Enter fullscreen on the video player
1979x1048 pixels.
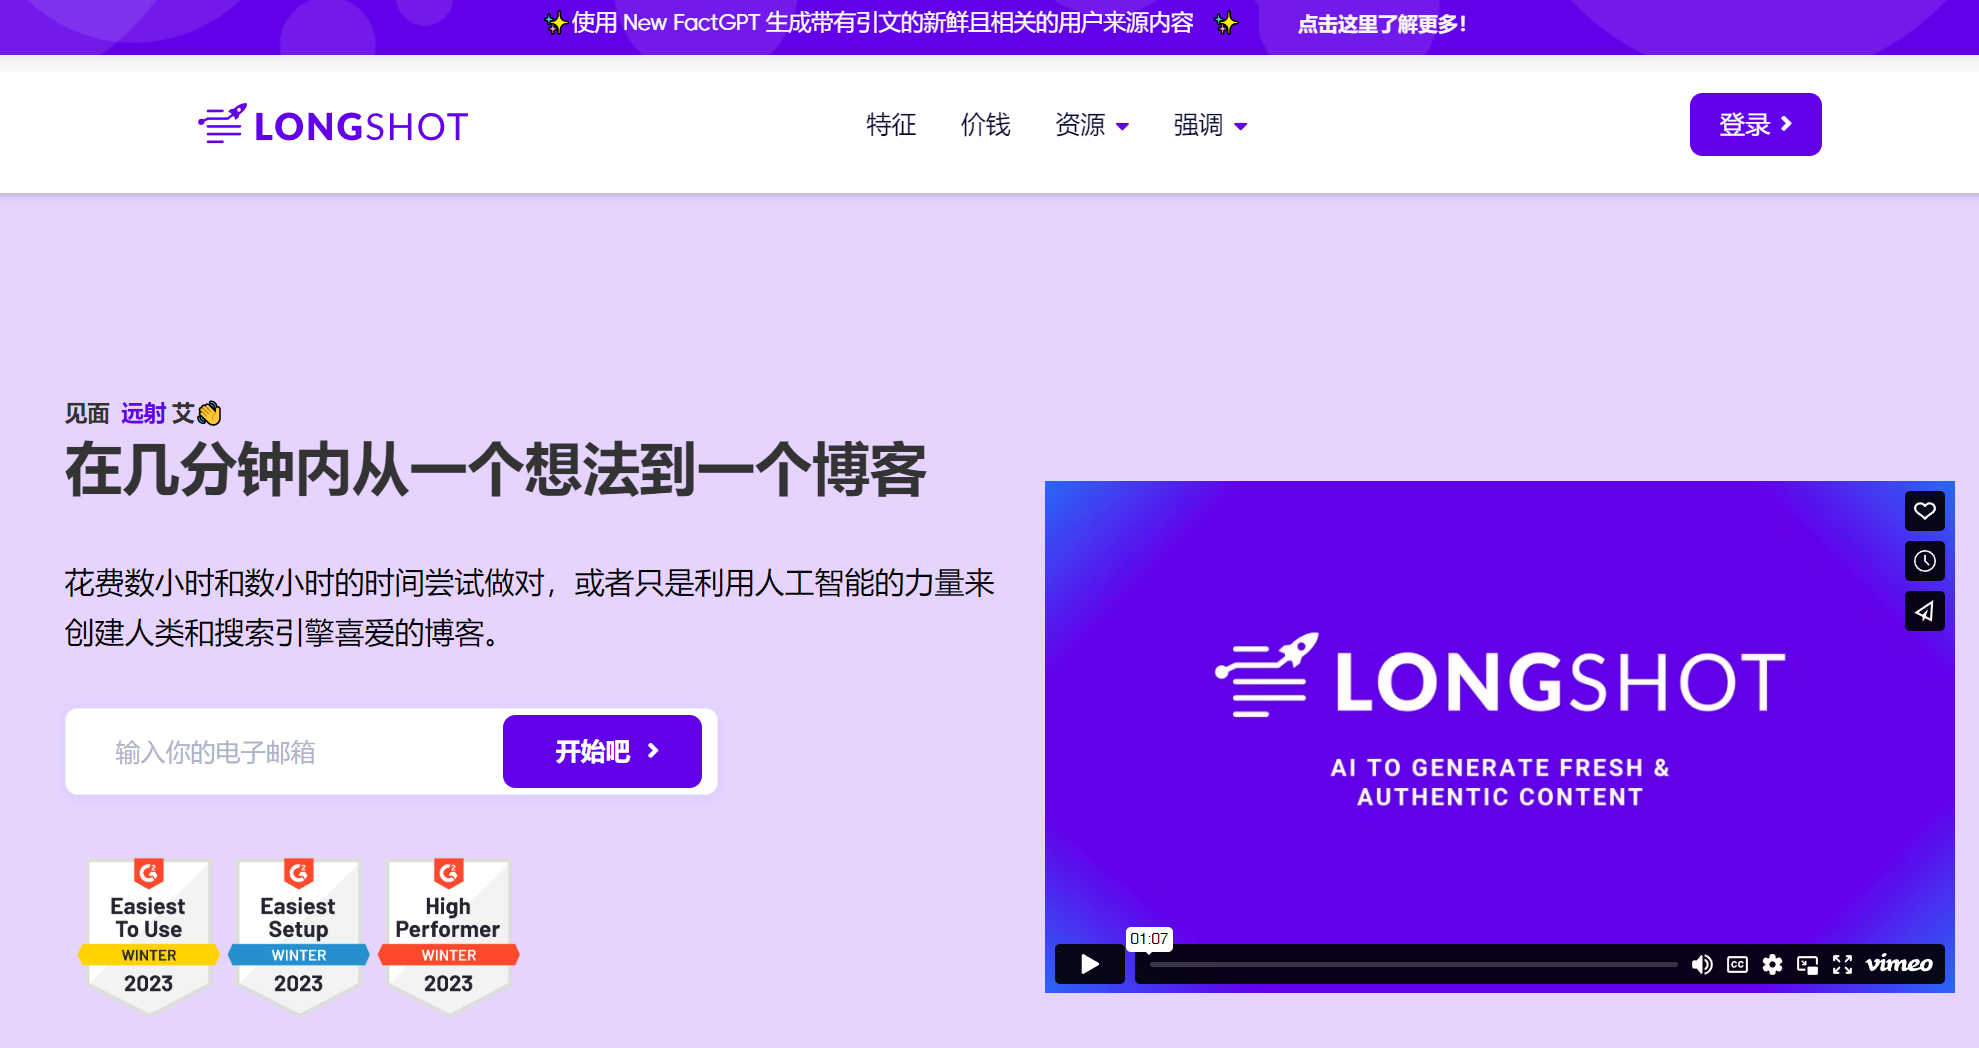(1842, 964)
